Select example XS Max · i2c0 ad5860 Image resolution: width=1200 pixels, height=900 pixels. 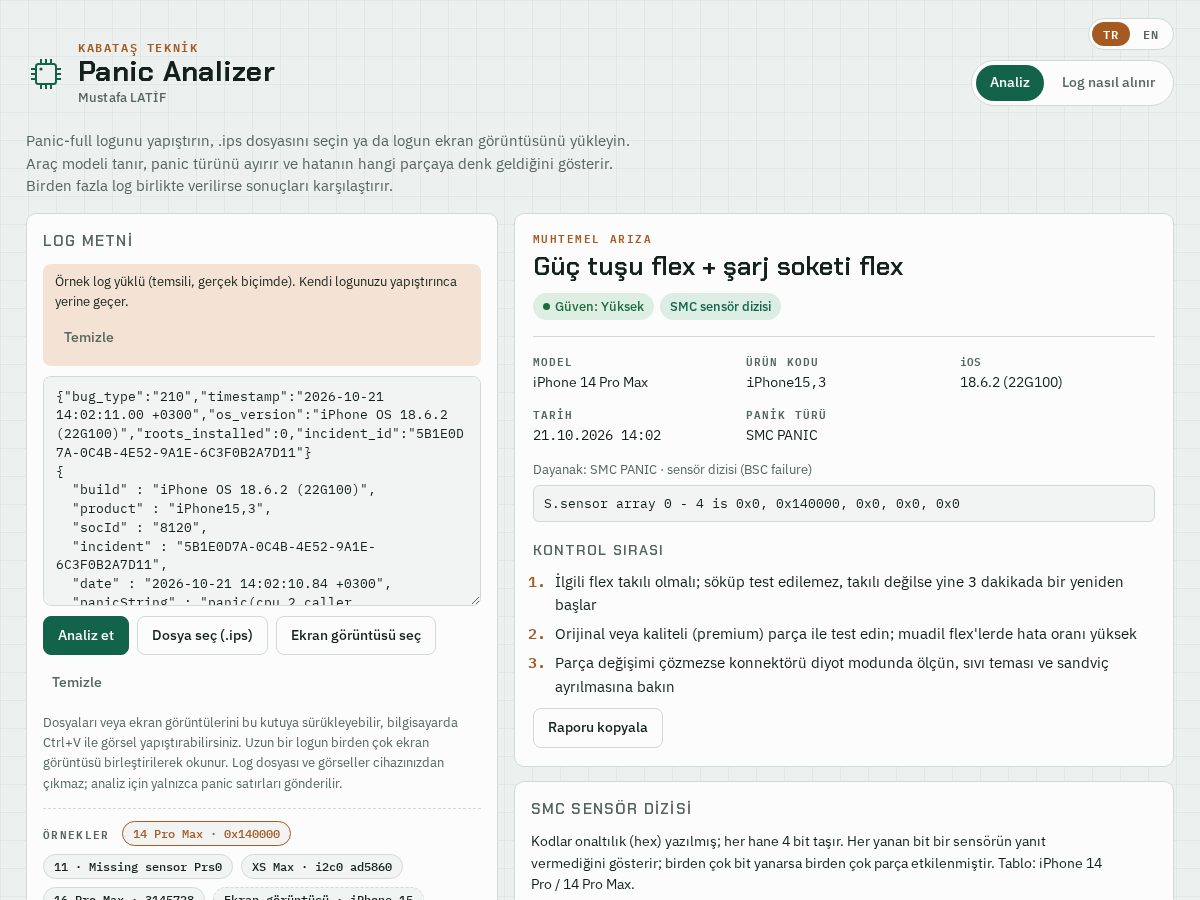(x=322, y=867)
